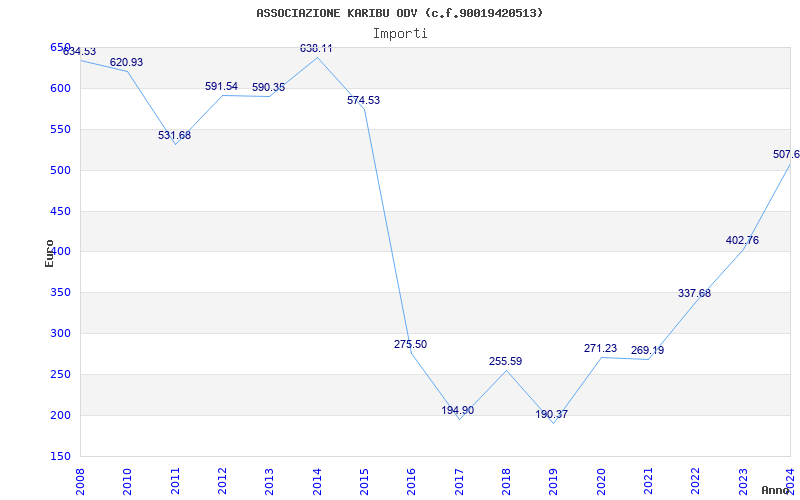Click the 271.23 data label
Viewport: 800px width, 500px height.
click(x=600, y=348)
